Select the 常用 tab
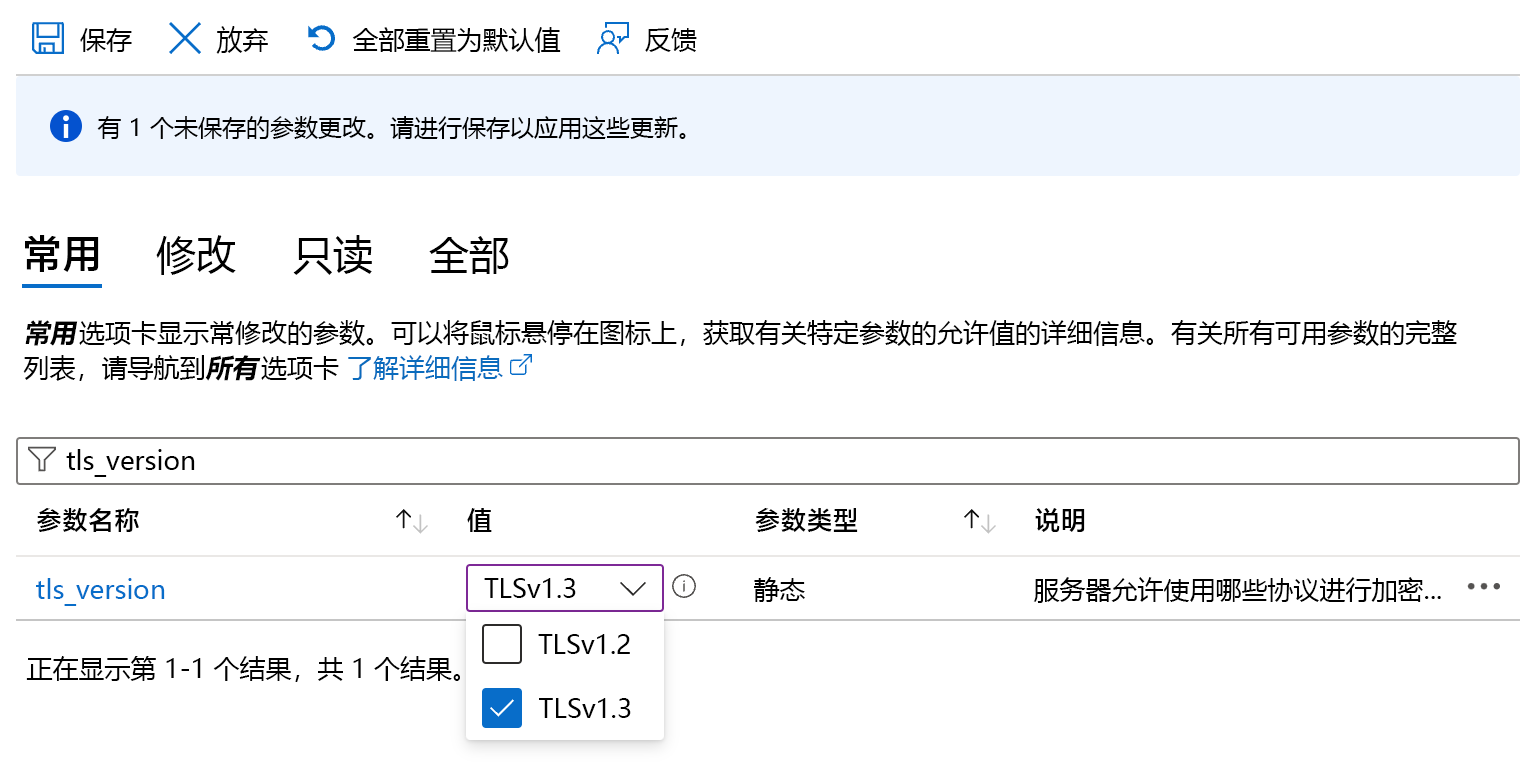Screen dimensions: 1538x762 (62, 256)
